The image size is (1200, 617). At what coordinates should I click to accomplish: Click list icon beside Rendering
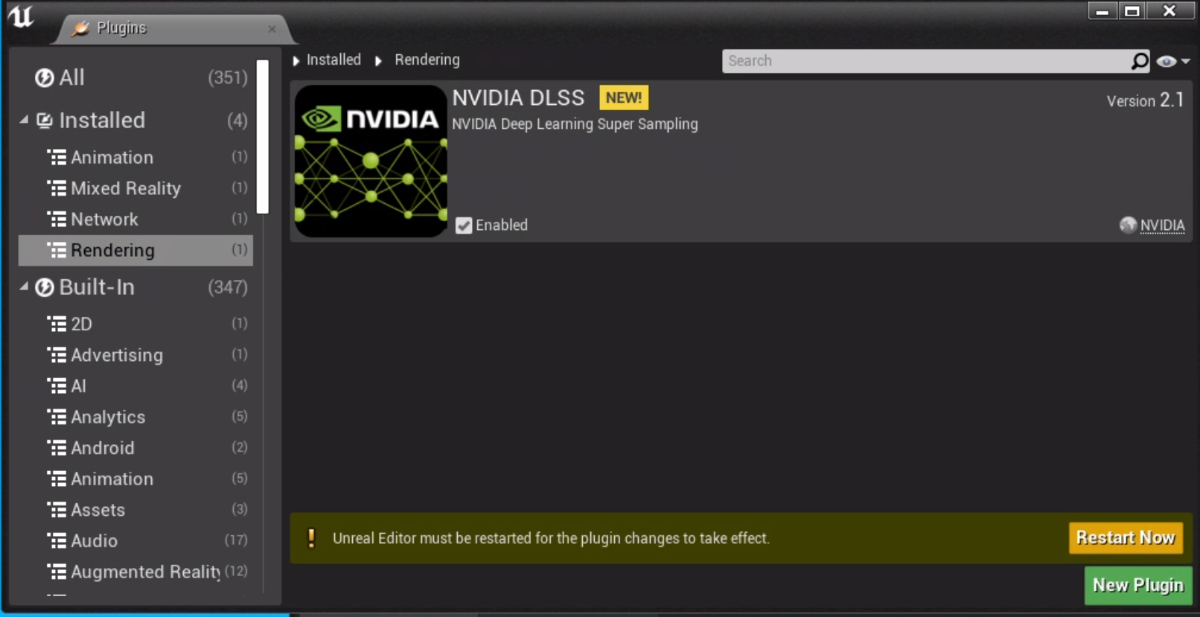(x=57, y=250)
